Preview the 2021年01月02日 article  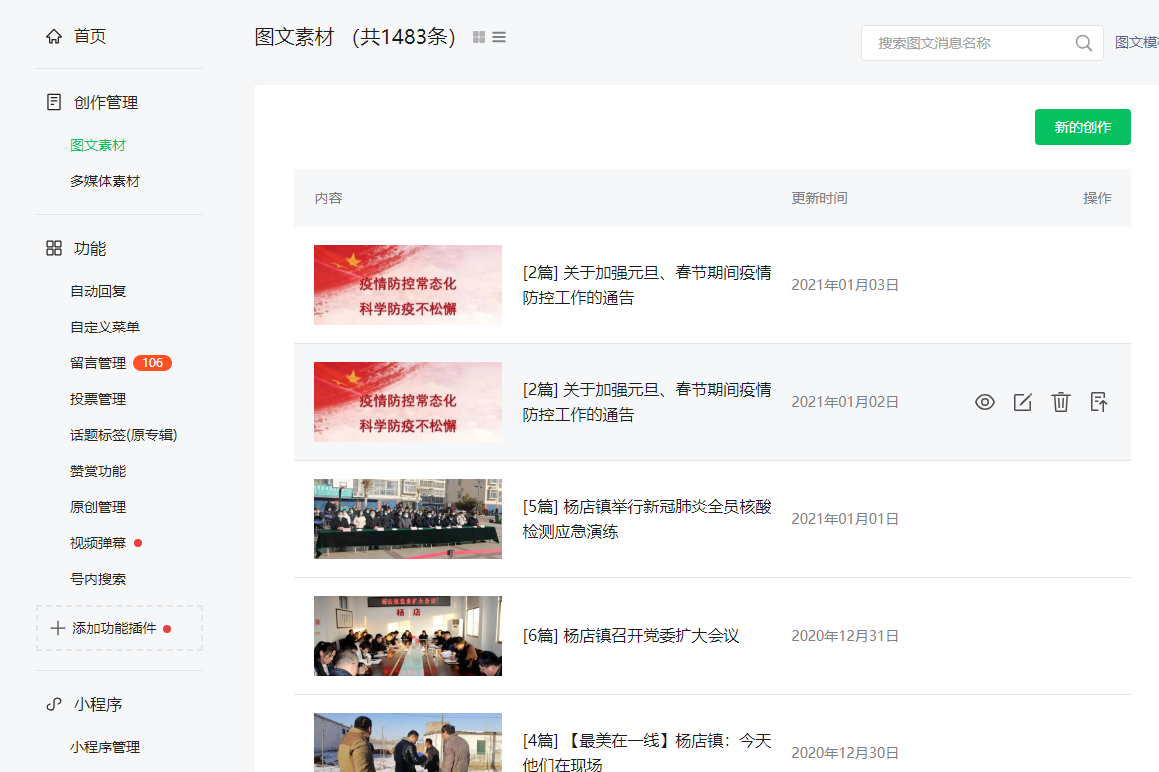pos(985,402)
